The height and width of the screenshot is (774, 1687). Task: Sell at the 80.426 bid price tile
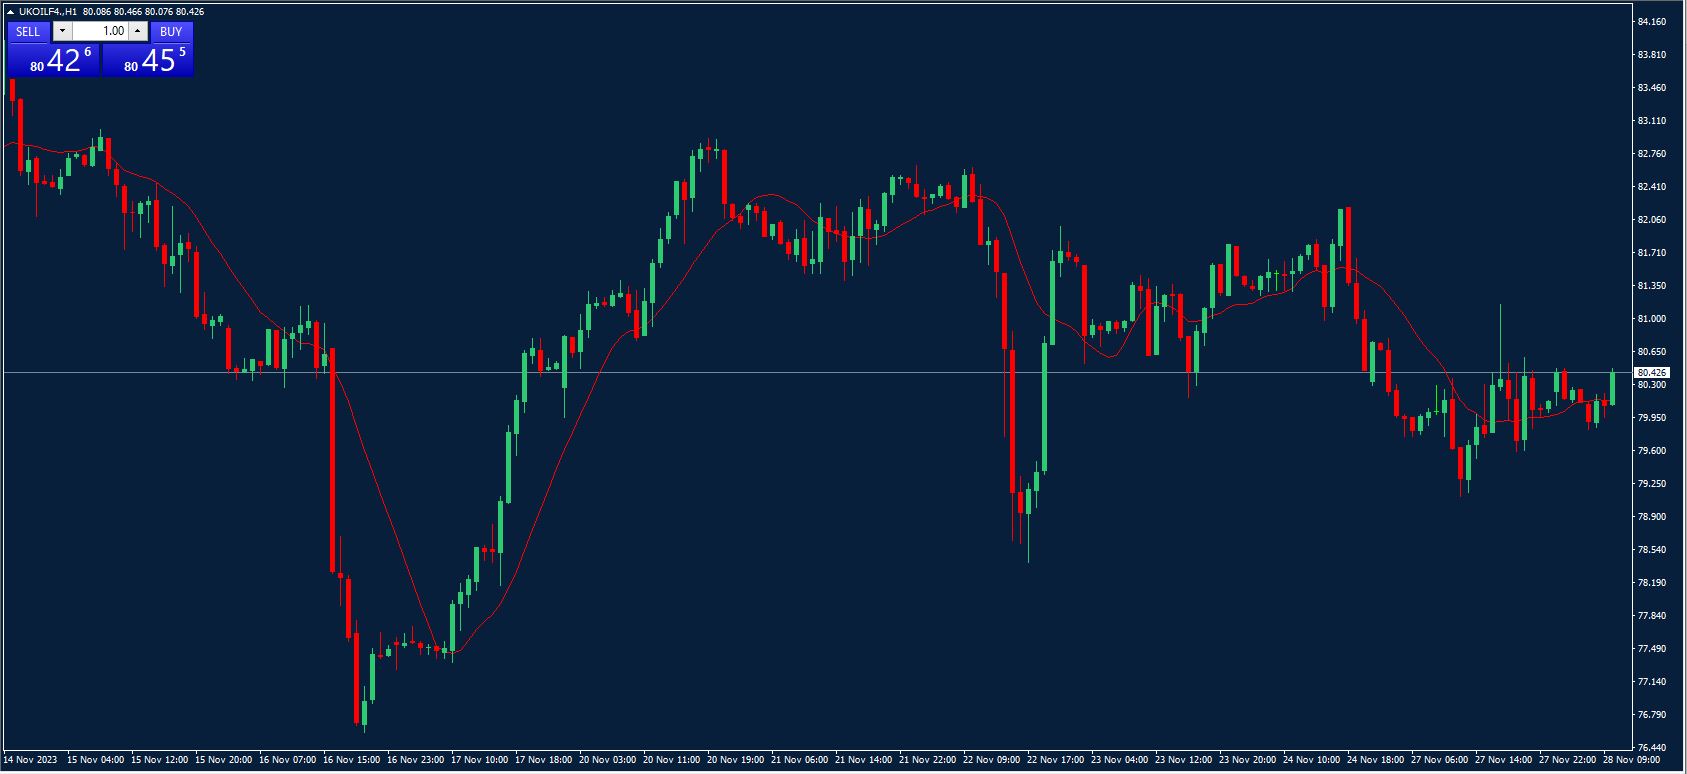coord(53,60)
